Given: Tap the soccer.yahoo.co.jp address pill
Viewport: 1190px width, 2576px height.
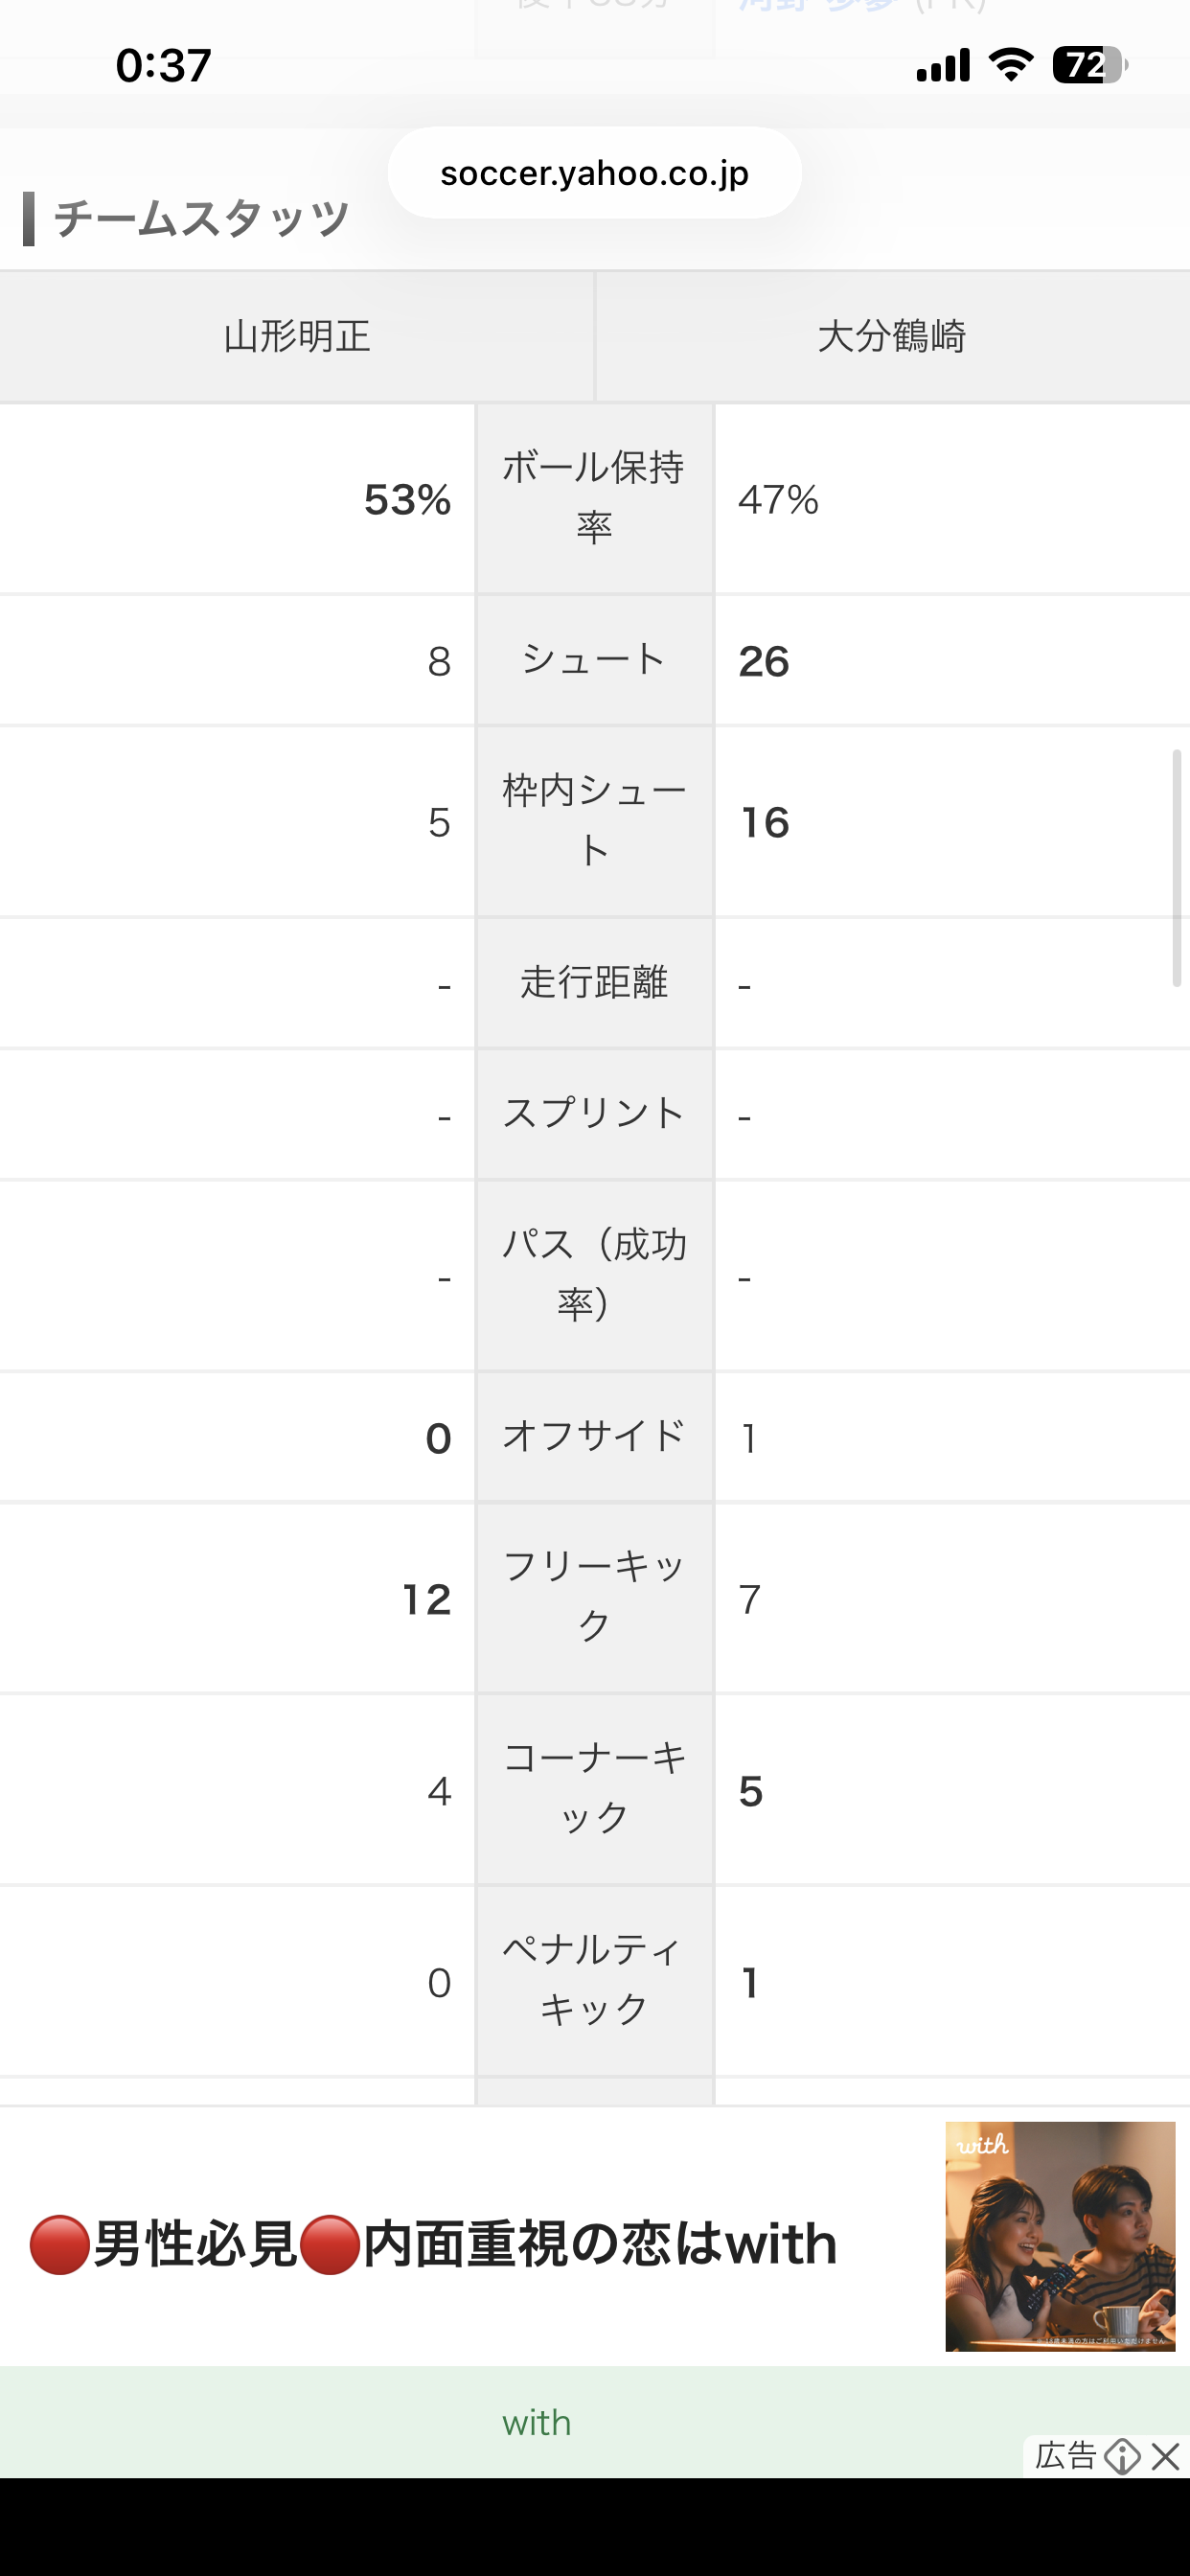Looking at the screenshot, I should 594,173.
